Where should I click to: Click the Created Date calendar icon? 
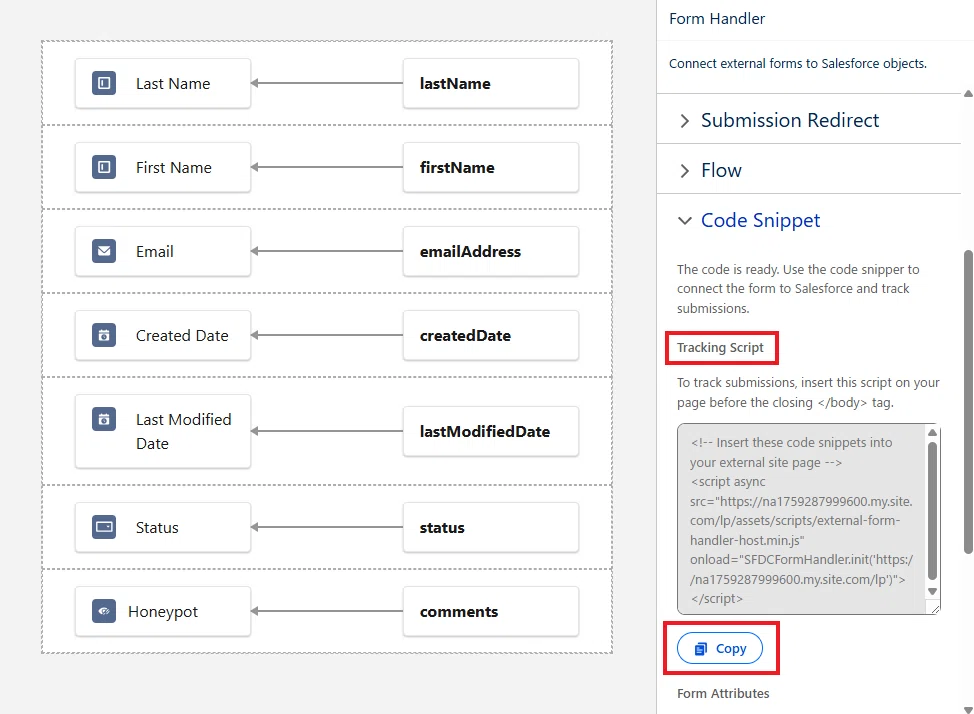(104, 335)
